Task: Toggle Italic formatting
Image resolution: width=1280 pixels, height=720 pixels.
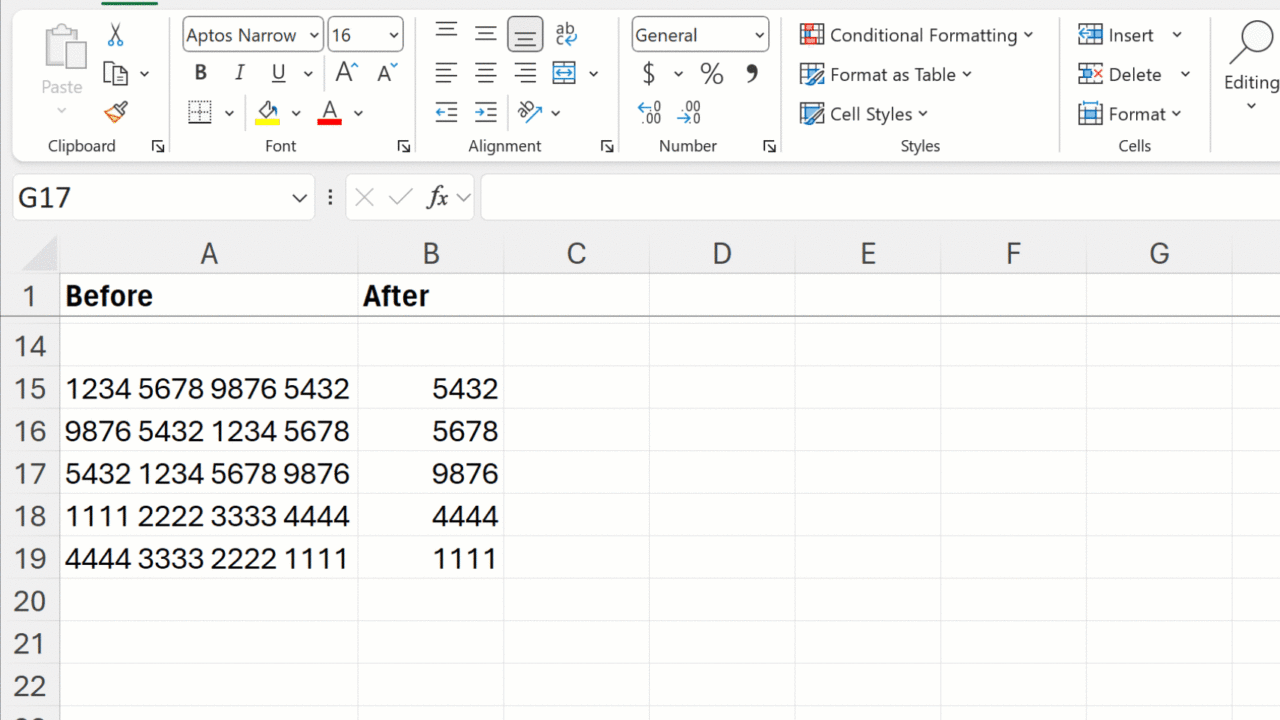Action: point(239,73)
